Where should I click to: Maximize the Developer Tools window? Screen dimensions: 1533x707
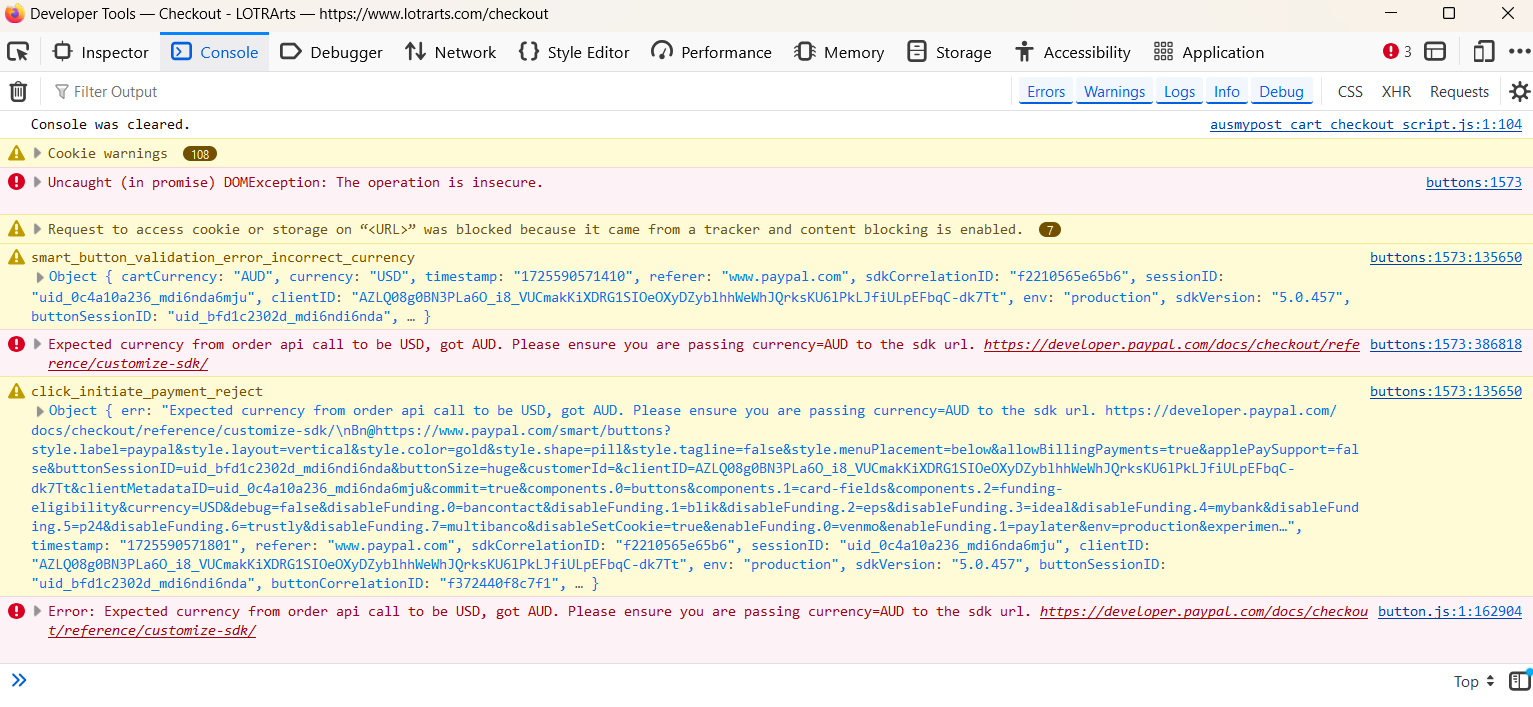coord(1449,14)
